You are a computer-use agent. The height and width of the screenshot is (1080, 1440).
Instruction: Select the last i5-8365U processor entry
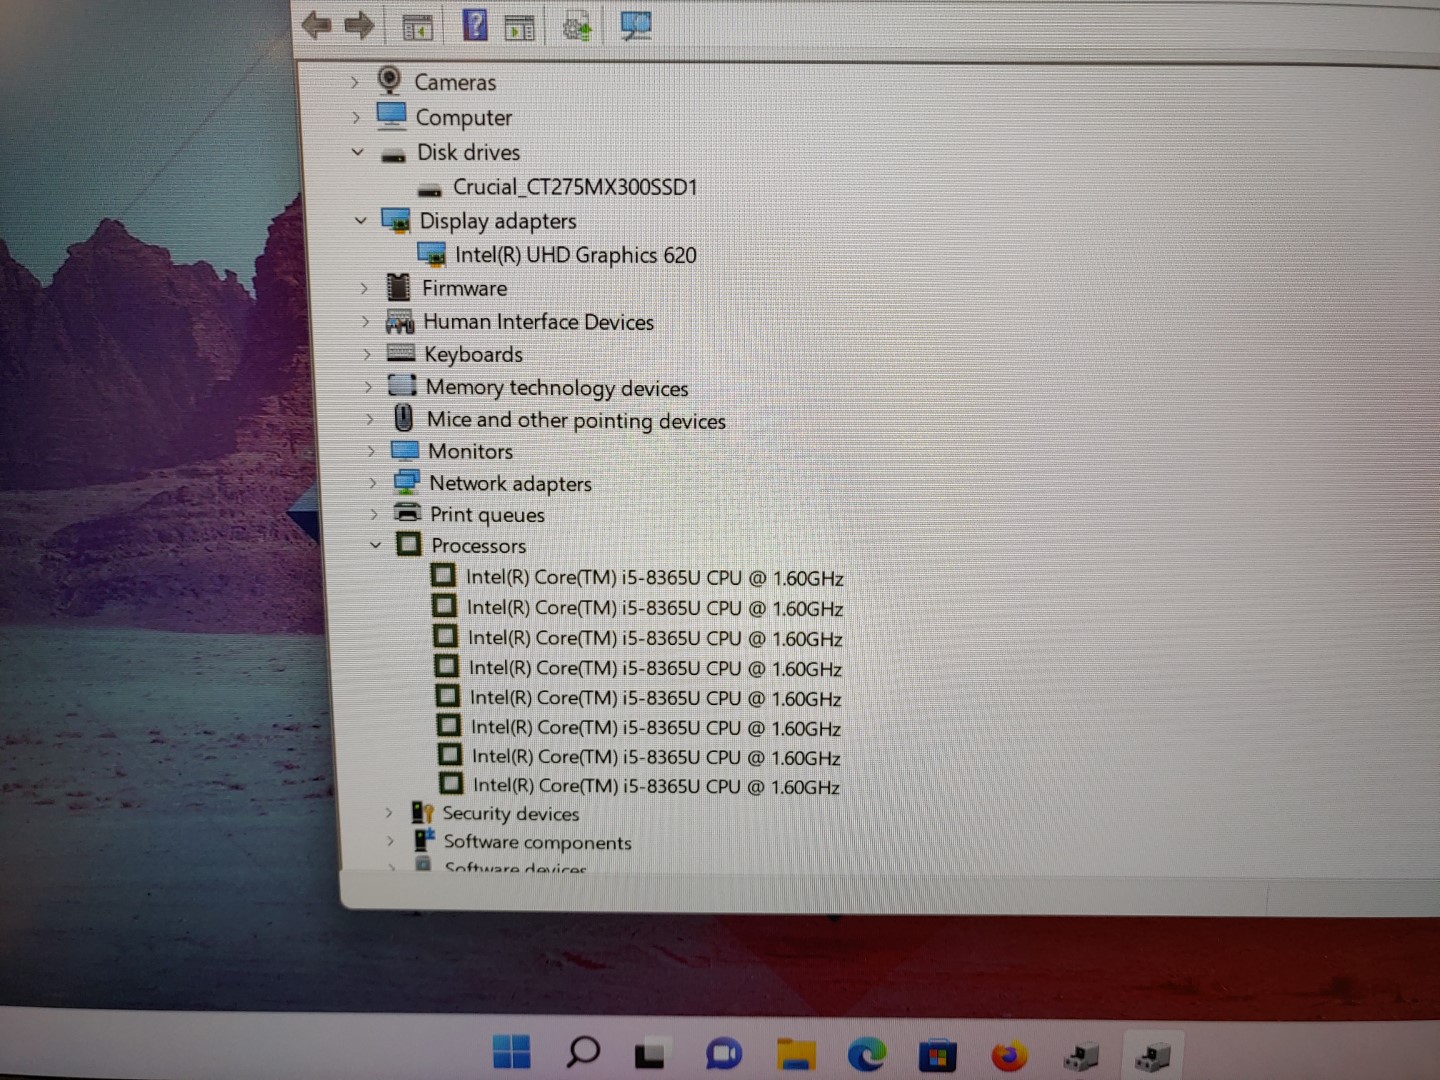(x=656, y=786)
